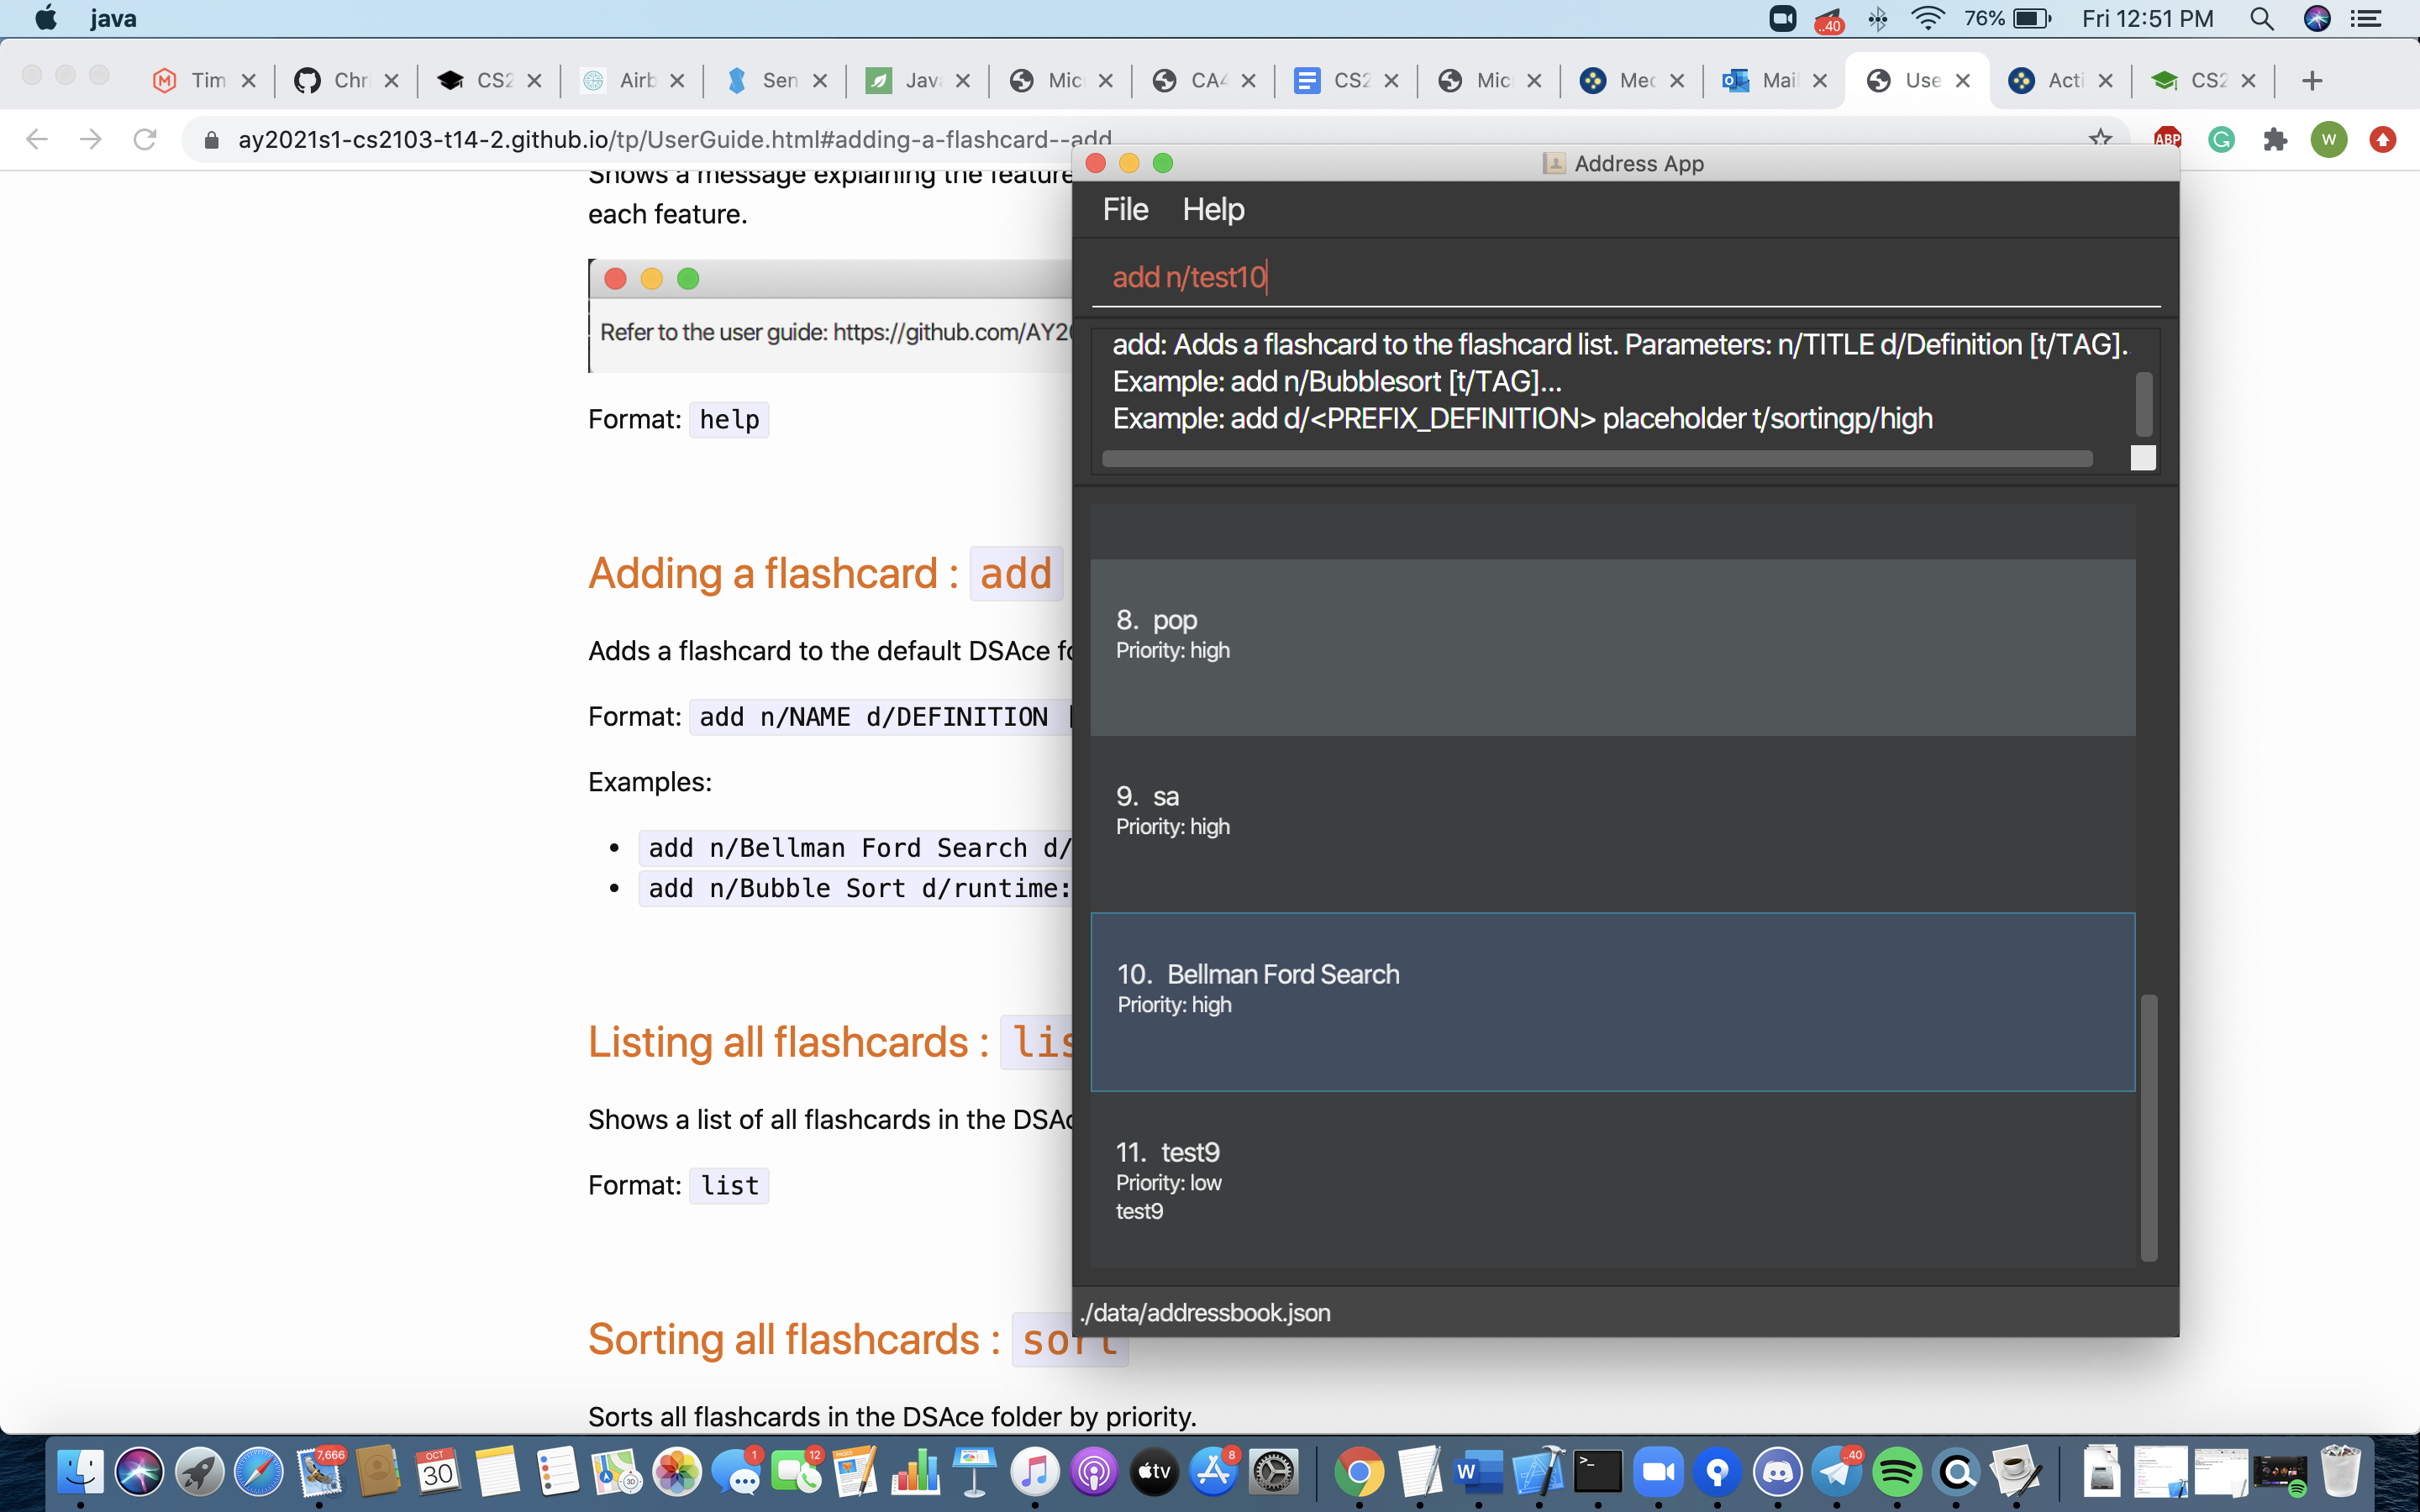The height and width of the screenshot is (1512, 2420).
Task: Click the result box horizontal scrollbar
Action: coord(1596,458)
